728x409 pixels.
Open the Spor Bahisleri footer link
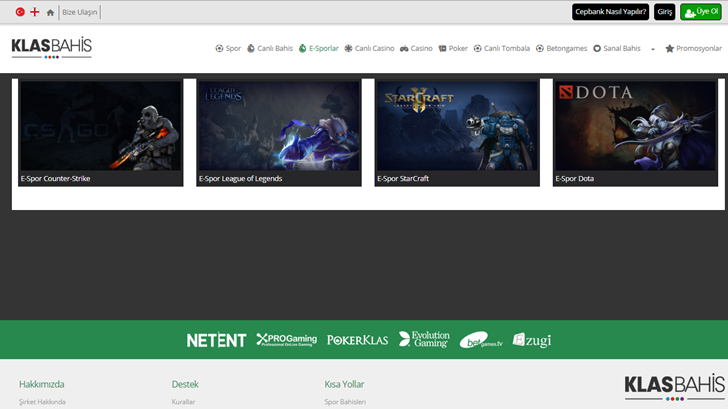(345, 402)
